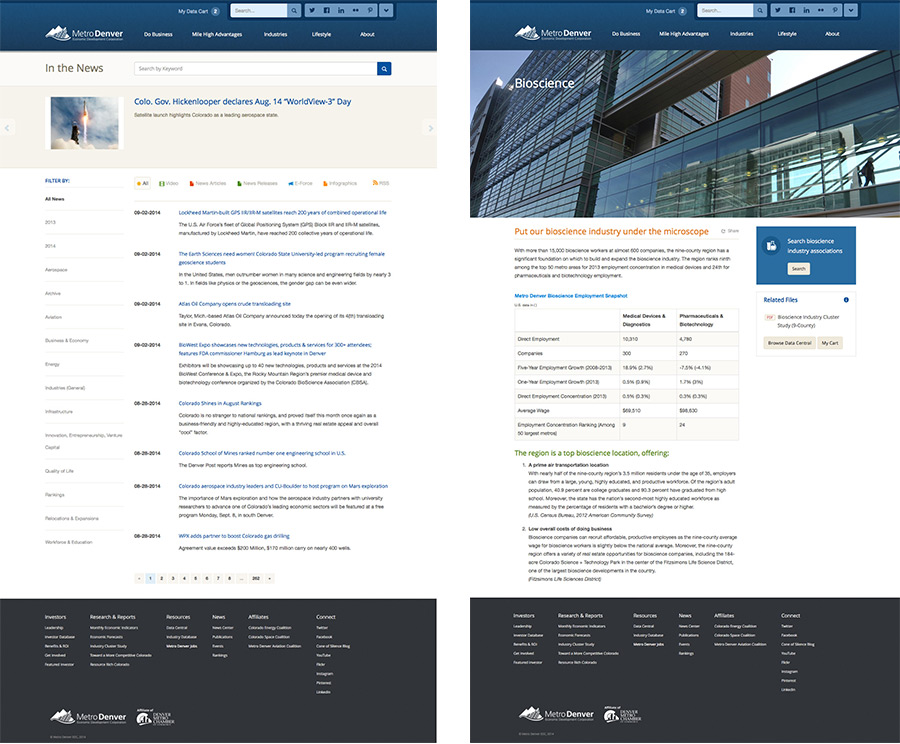Select the All news filter
The image size is (900, 744).
(142, 183)
